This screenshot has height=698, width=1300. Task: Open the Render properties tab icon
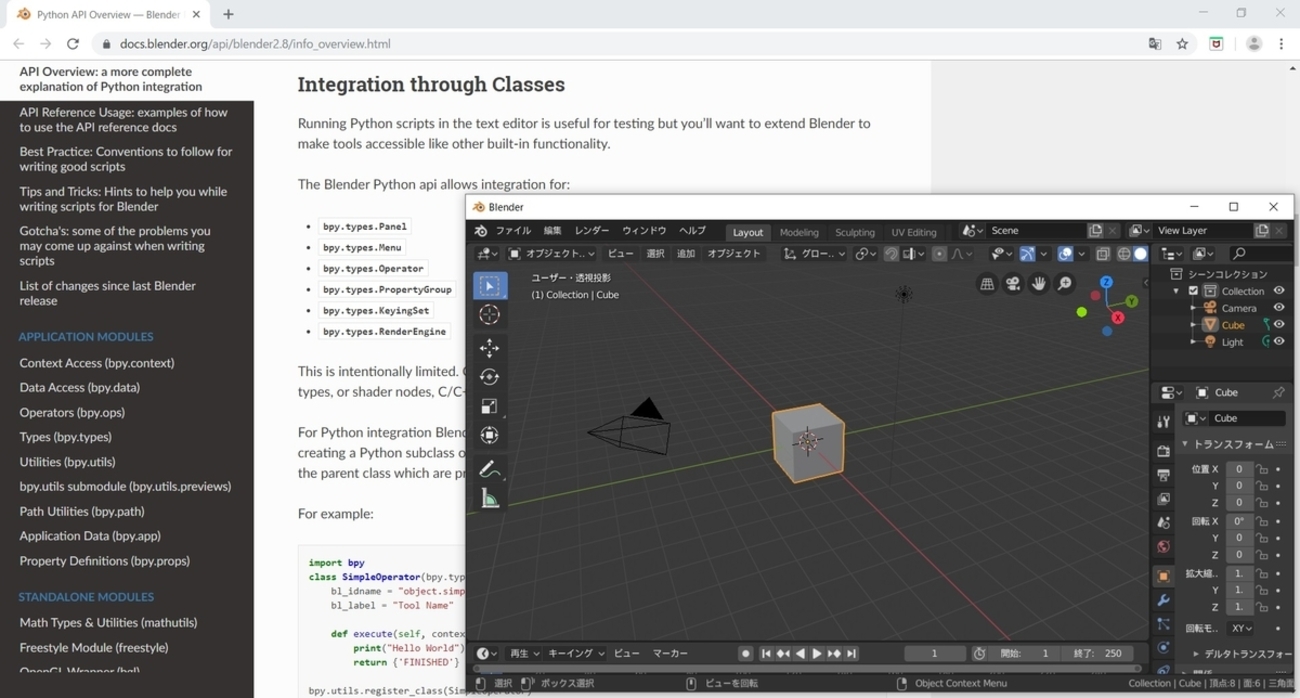[x=1163, y=451]
